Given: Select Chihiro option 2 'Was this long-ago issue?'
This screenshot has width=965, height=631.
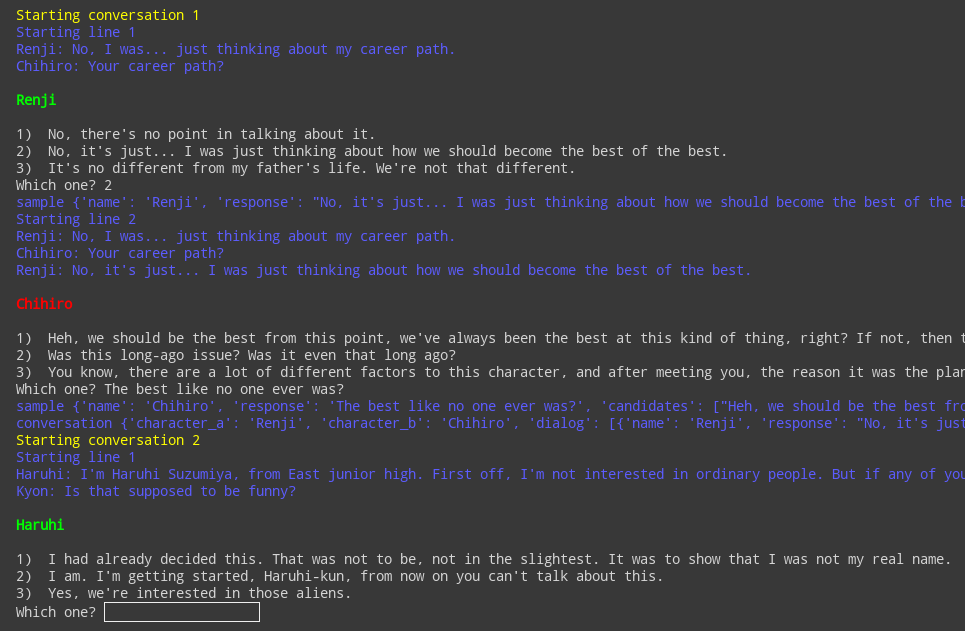Looking at the screenshot, I should [x=236, y=355].
